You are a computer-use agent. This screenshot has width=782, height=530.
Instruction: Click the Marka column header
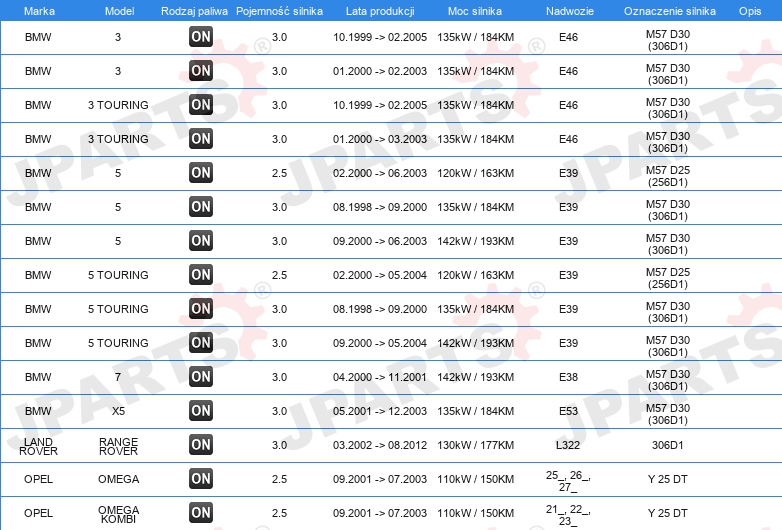coord(39,11)
